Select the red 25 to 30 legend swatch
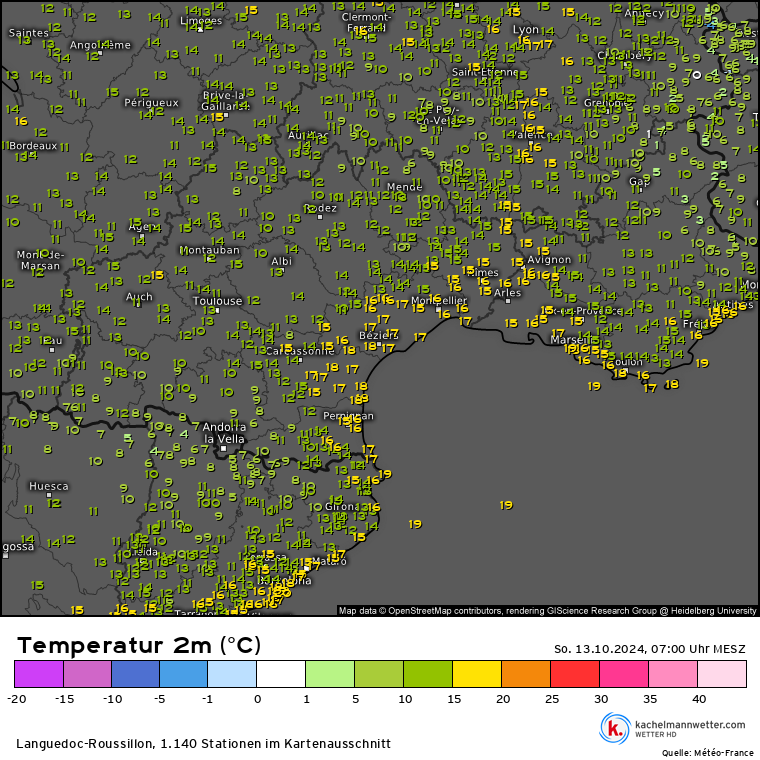760x760 pixels. click(x=575, y=674)
